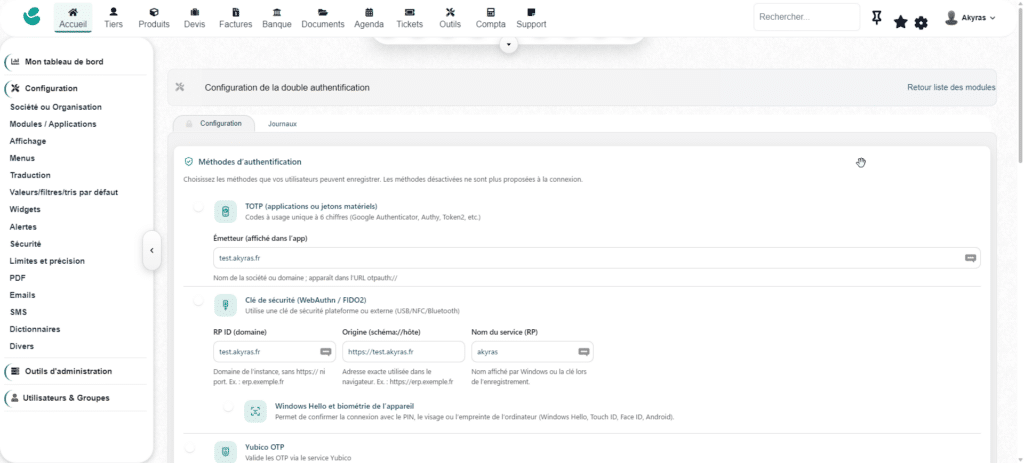
Task: Click keyboard icon in Nom du service field
Action: point(584,352)
